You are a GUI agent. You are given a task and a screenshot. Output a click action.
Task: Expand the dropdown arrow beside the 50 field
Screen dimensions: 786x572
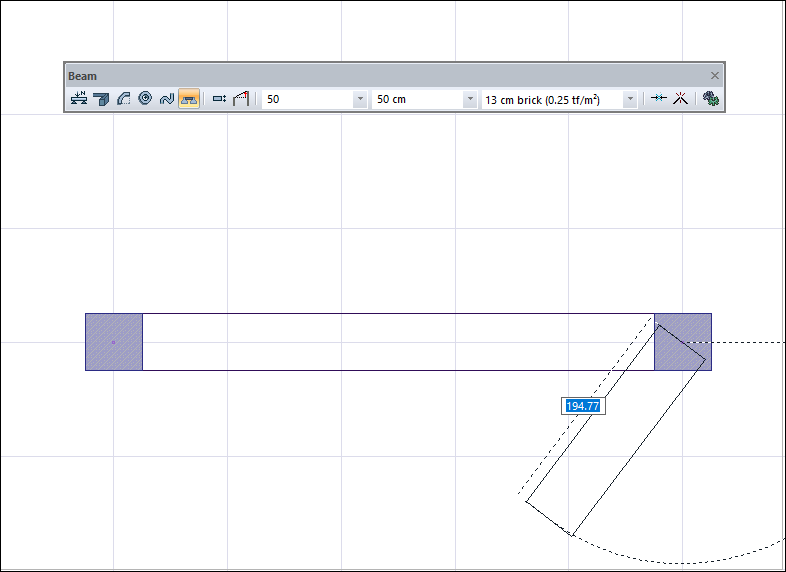(360, 100)
